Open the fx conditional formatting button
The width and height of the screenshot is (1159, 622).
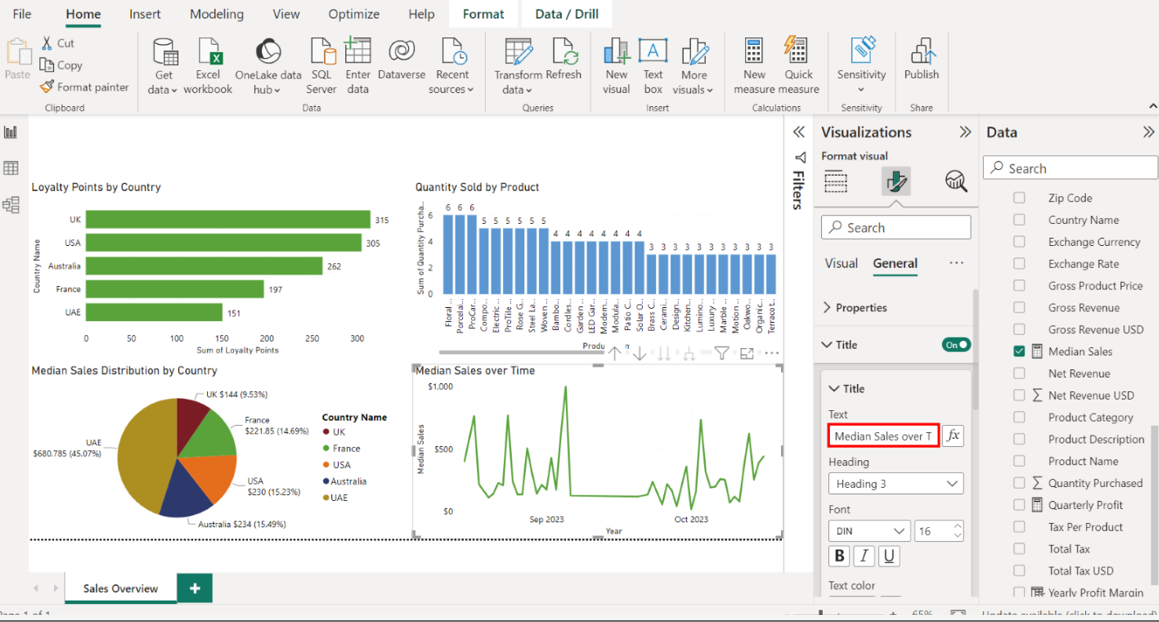[x=953, y=436]
